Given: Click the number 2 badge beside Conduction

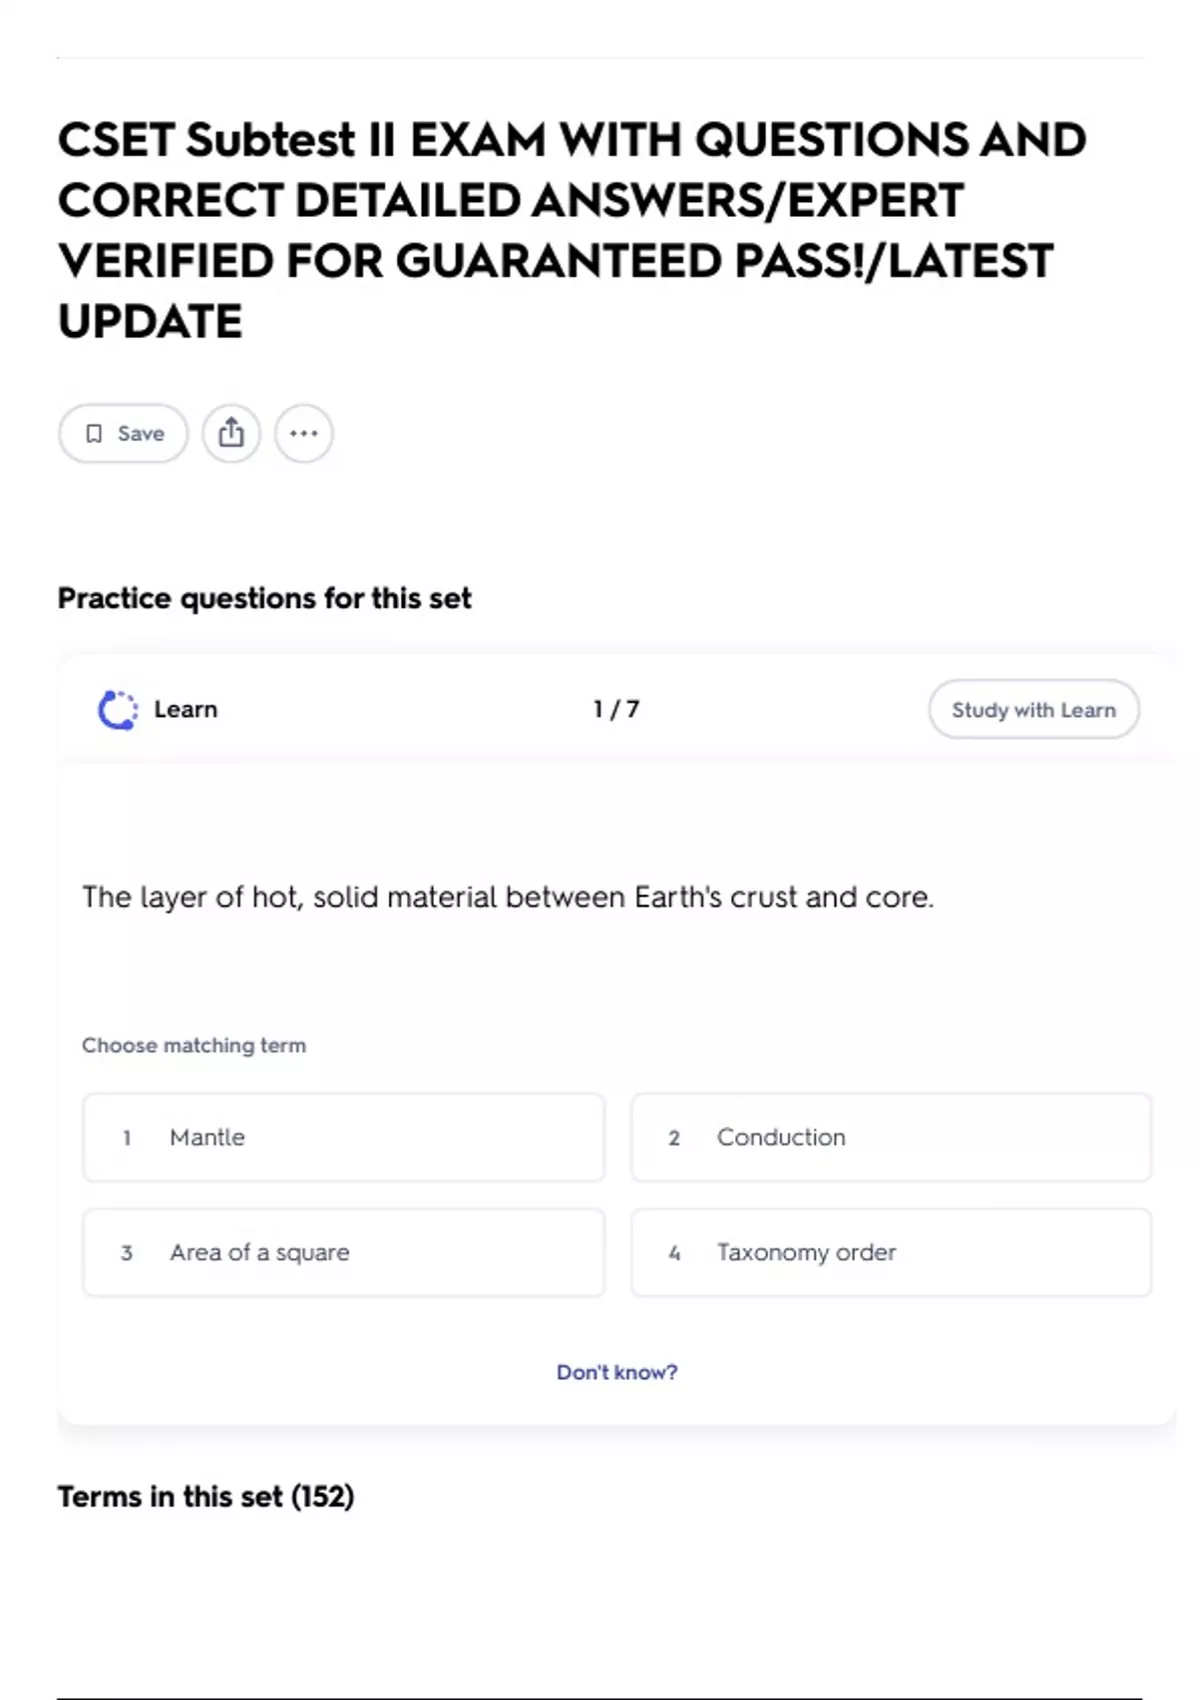Looking at the screenshot, I should point(674,1138).
